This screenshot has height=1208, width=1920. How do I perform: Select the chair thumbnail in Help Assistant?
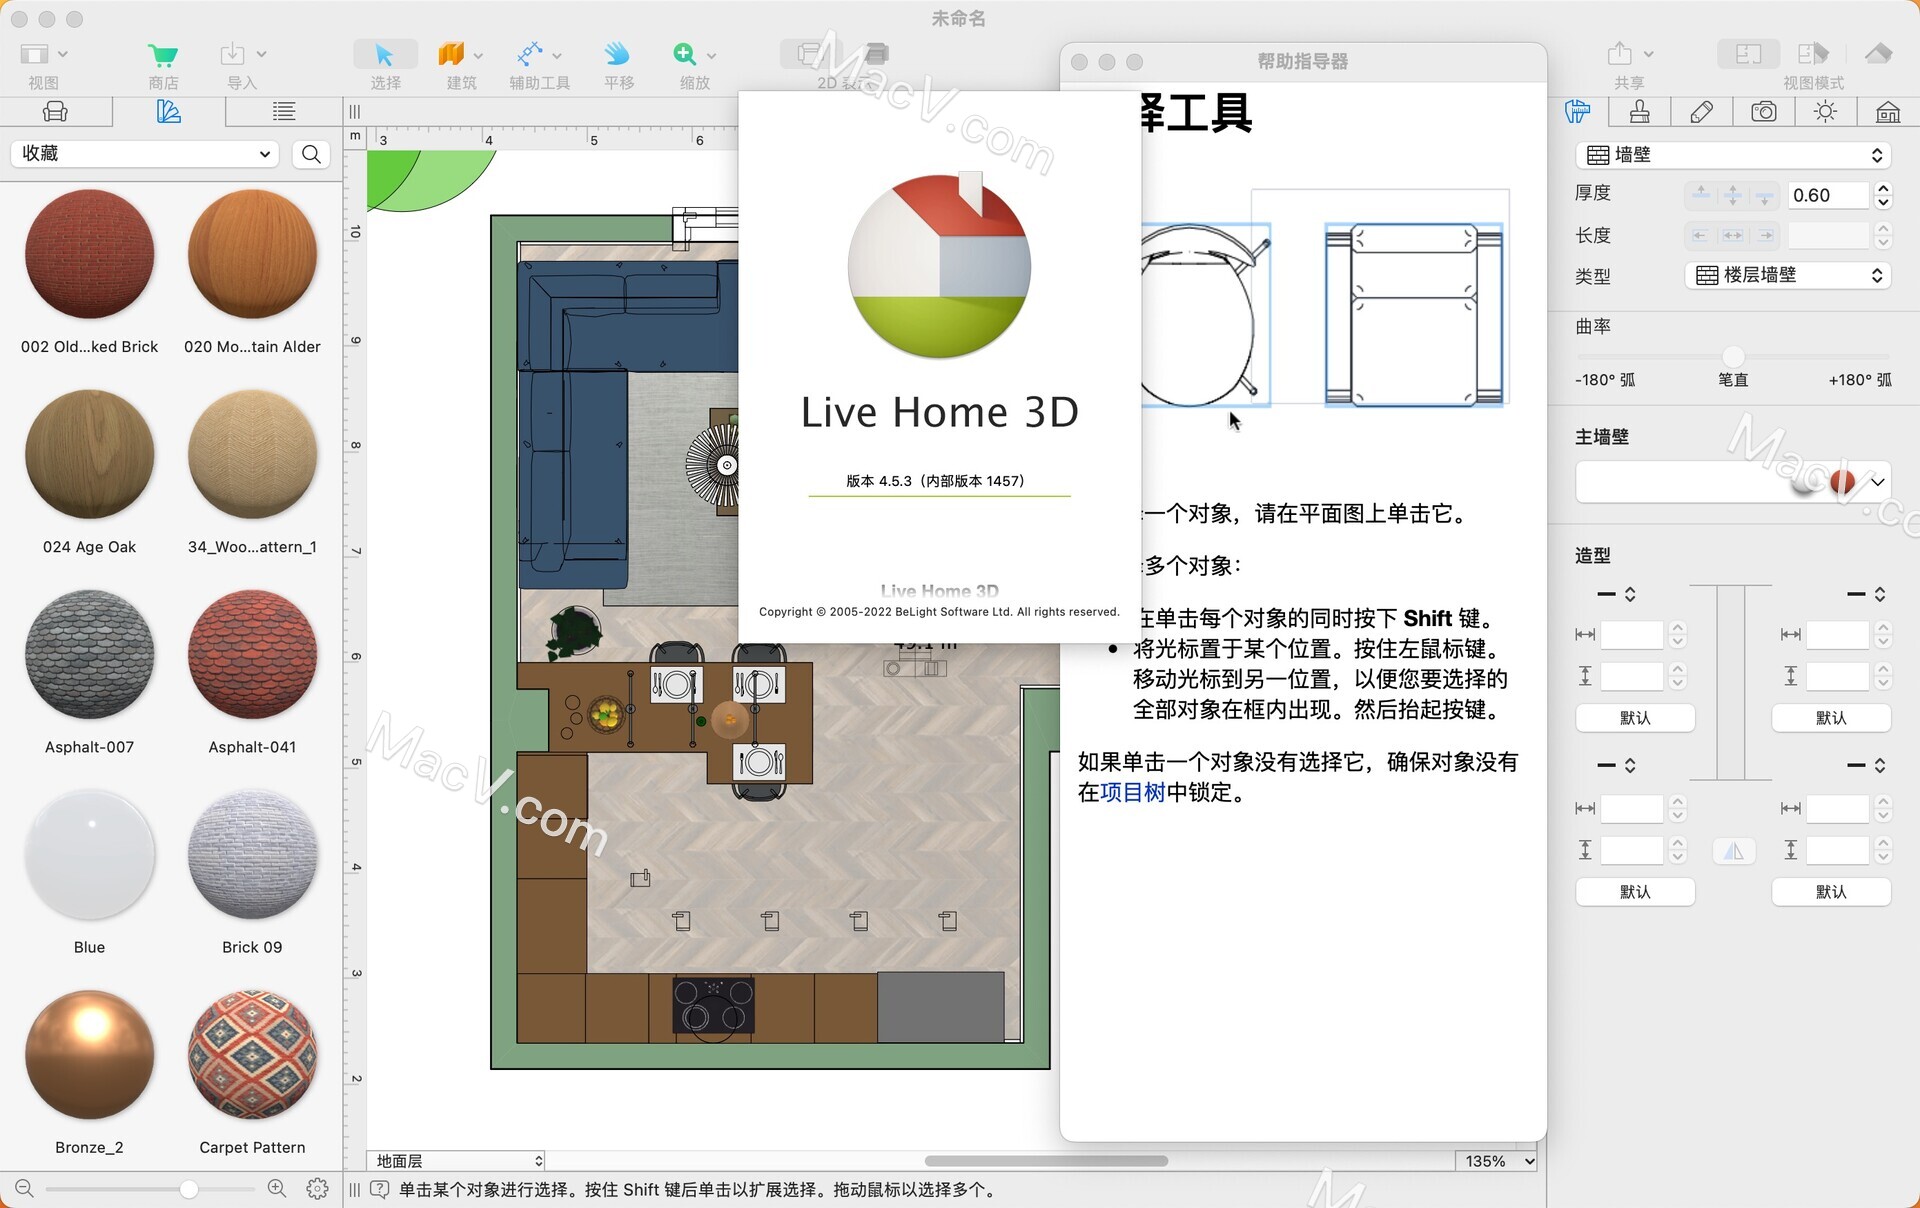1205,315
